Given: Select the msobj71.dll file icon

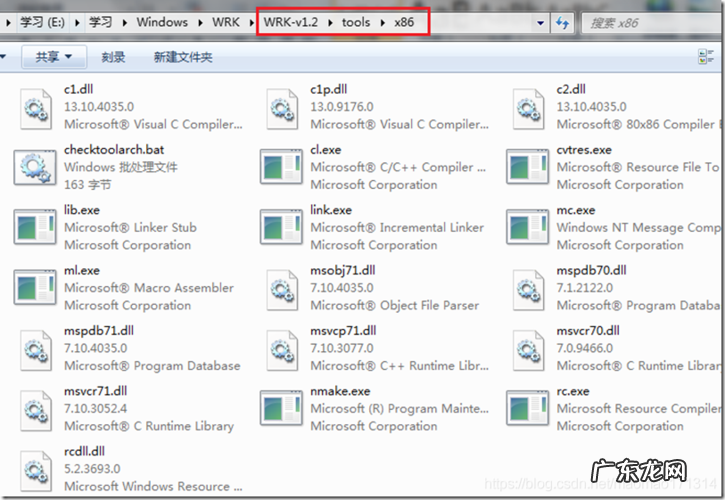Looking at the screenshot, I should tap(282, 290).
